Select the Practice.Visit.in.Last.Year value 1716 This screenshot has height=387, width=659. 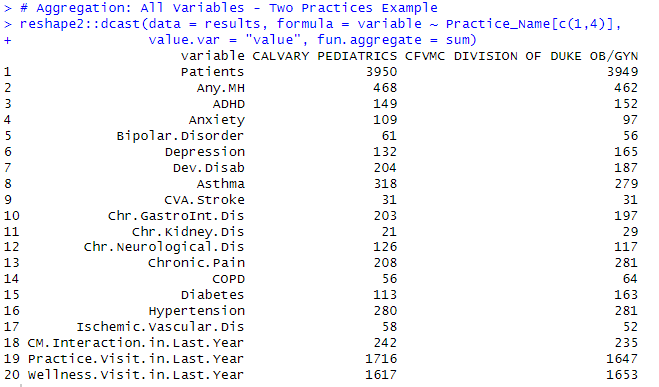click(x=381, y=358)
